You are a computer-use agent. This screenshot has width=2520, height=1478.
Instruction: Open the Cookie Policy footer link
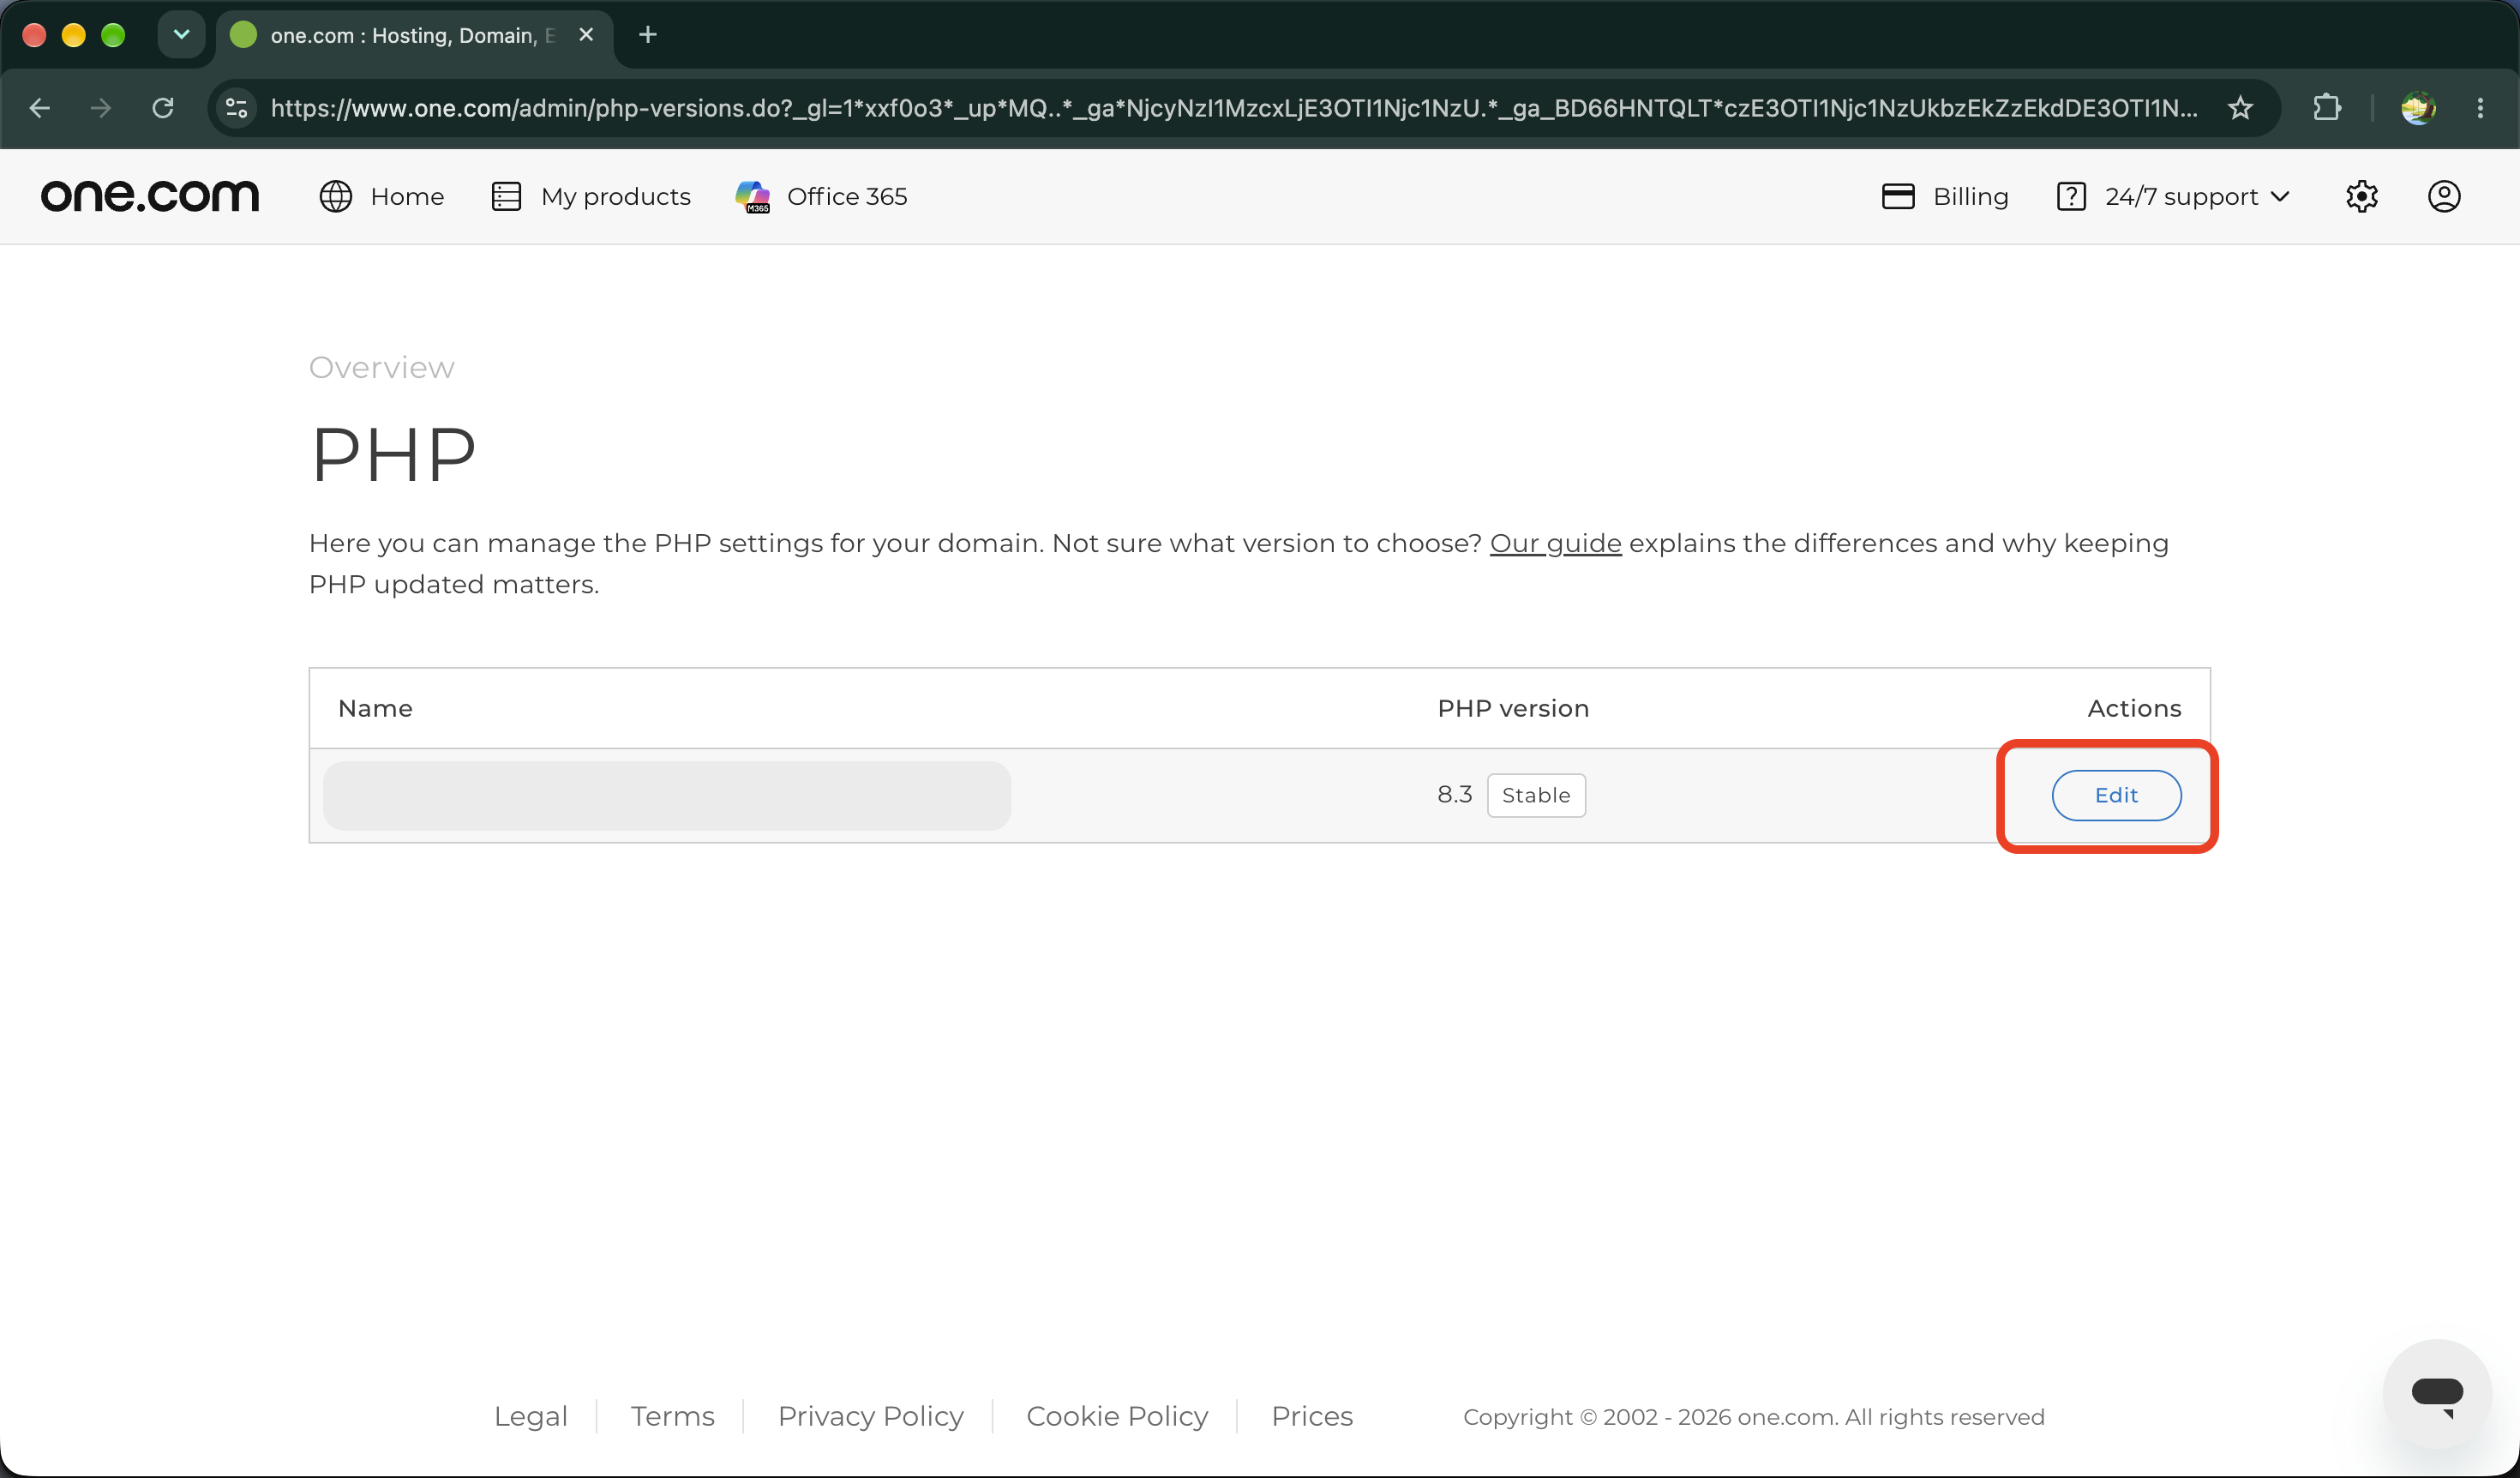click(1117, 1416)
